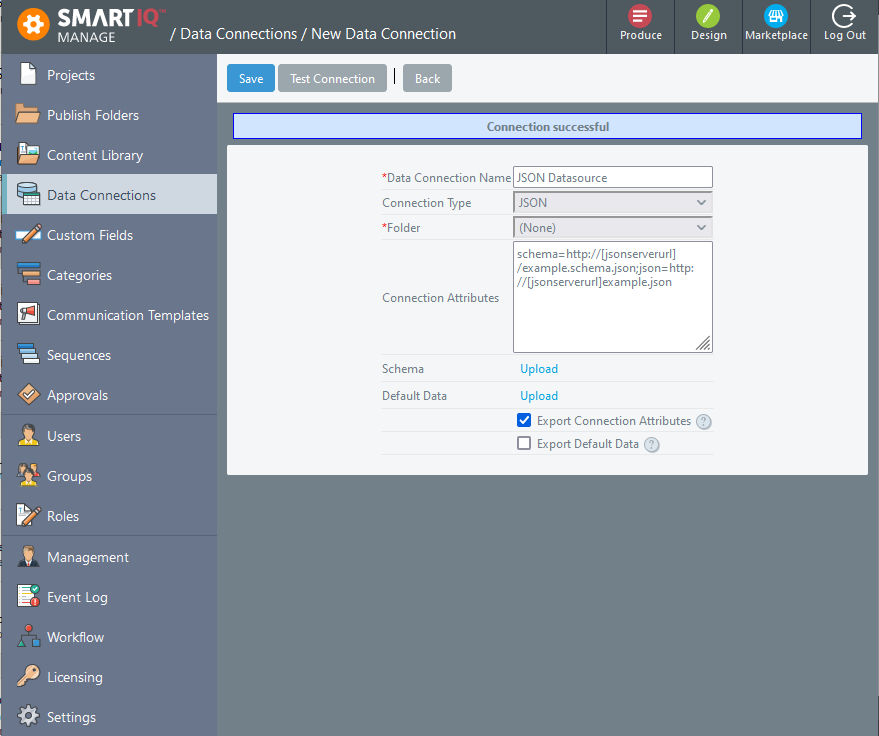Open Approvals in the sidebar
Viewport: 879px width, 736px height.
coord(77,395)
